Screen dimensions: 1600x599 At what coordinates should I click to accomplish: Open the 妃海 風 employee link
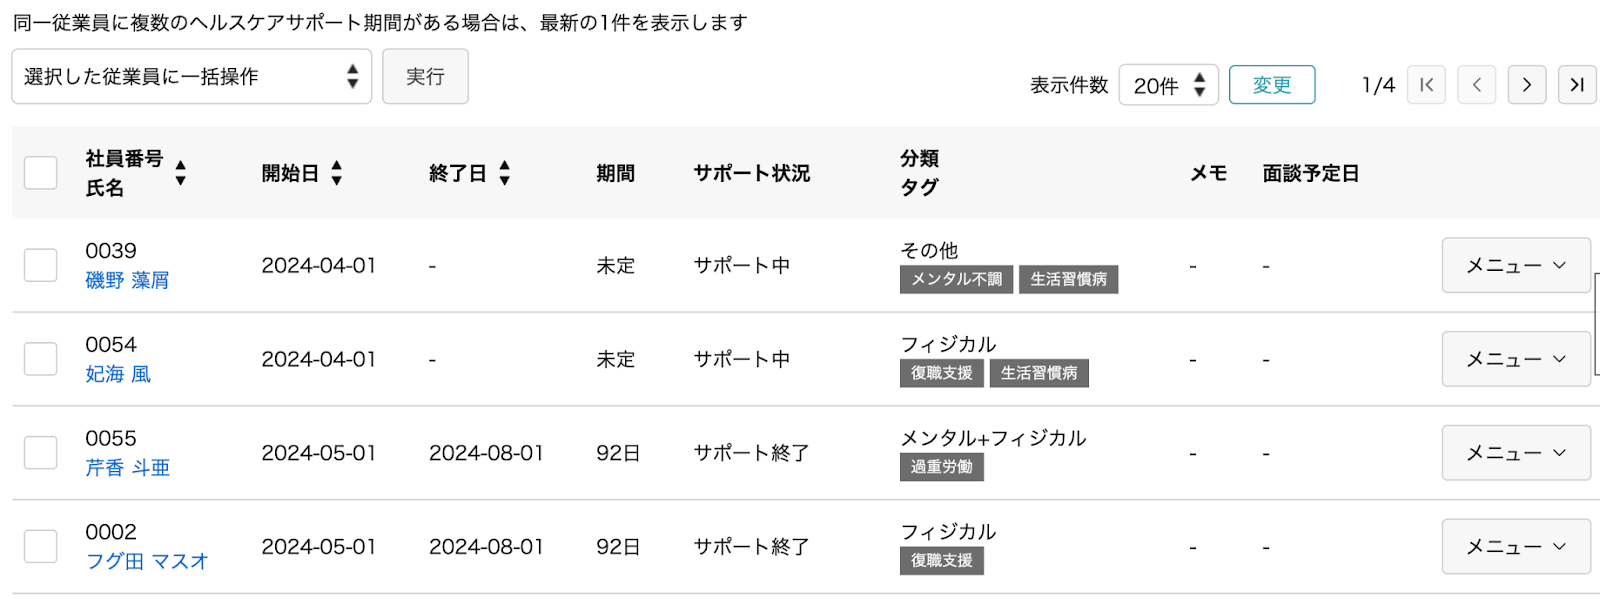[x=118, y=374]
